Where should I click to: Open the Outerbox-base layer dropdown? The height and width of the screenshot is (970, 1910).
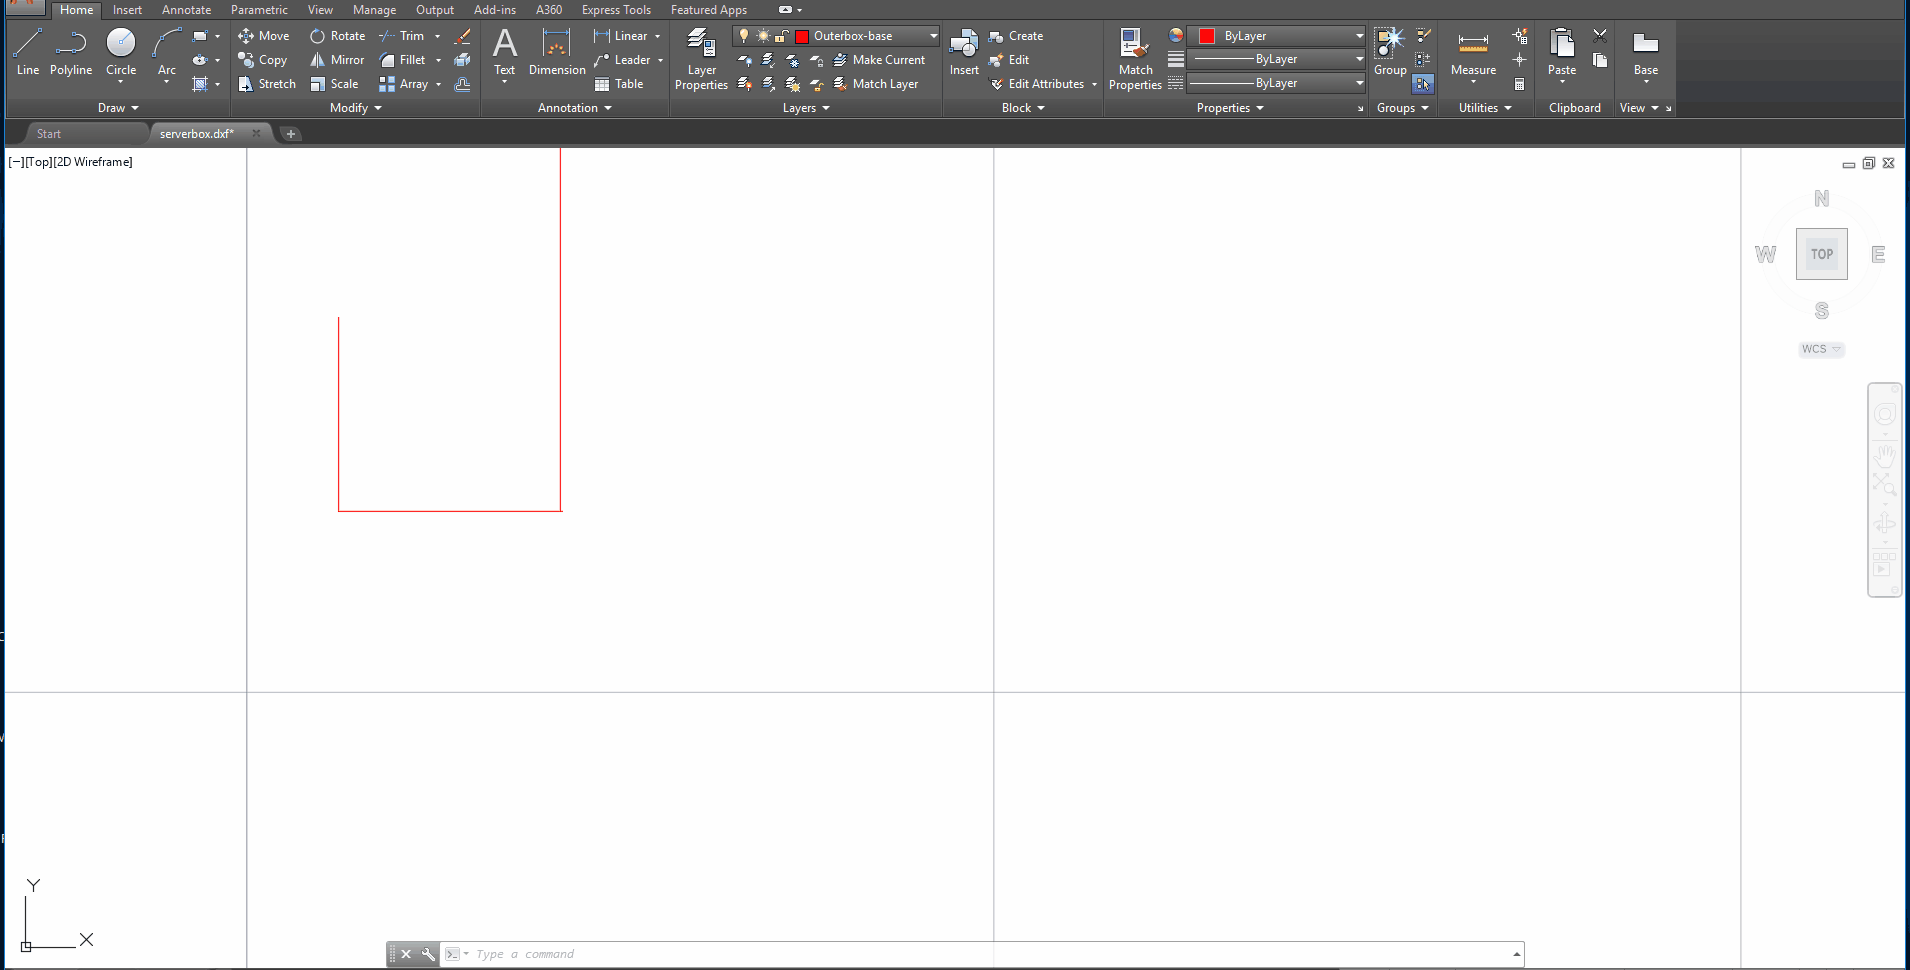click(933, 36)
